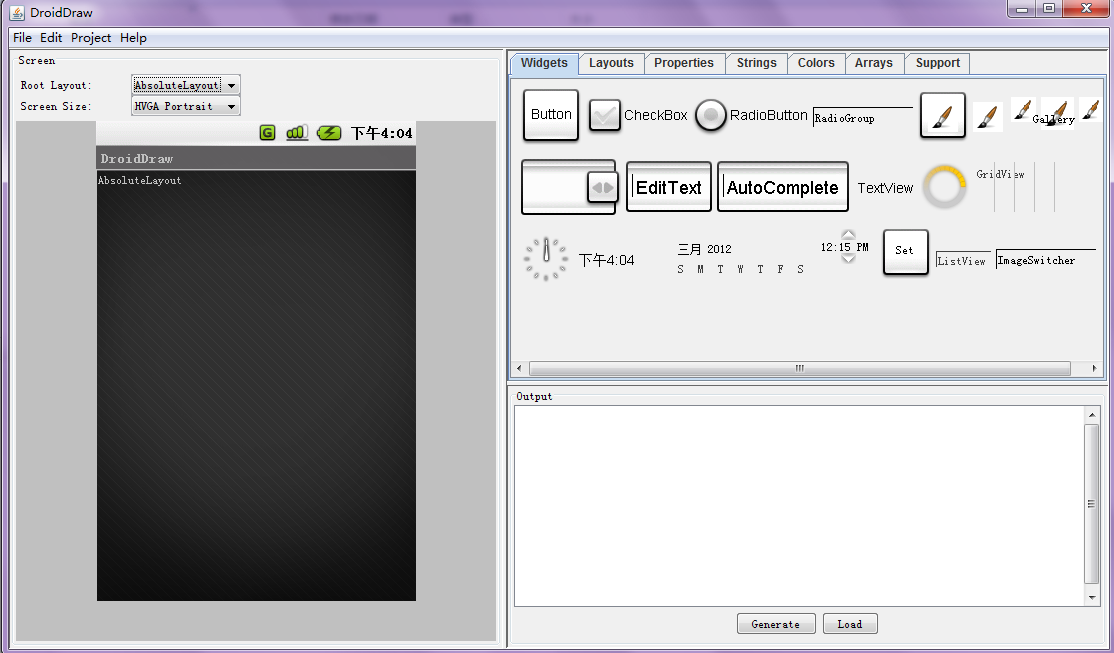Click the Generate button

coord(776,624)
